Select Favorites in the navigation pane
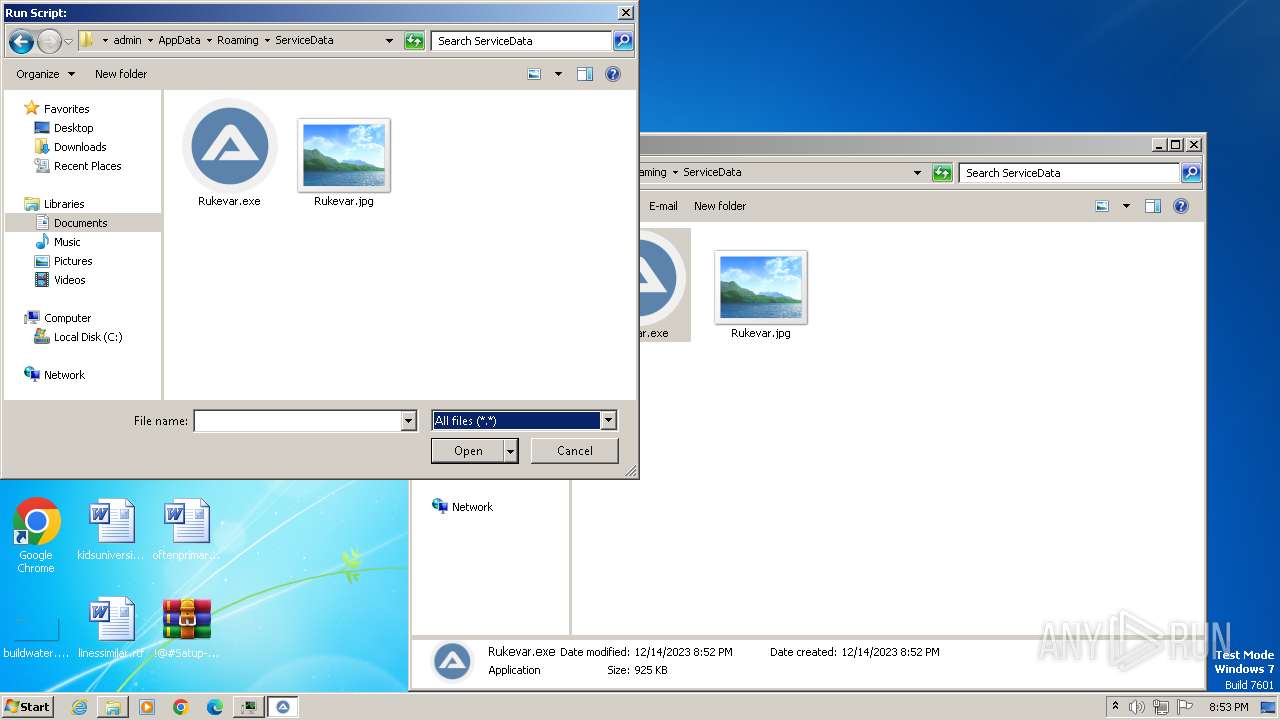Screen dimensions: 1280x720 coord(66,109)
